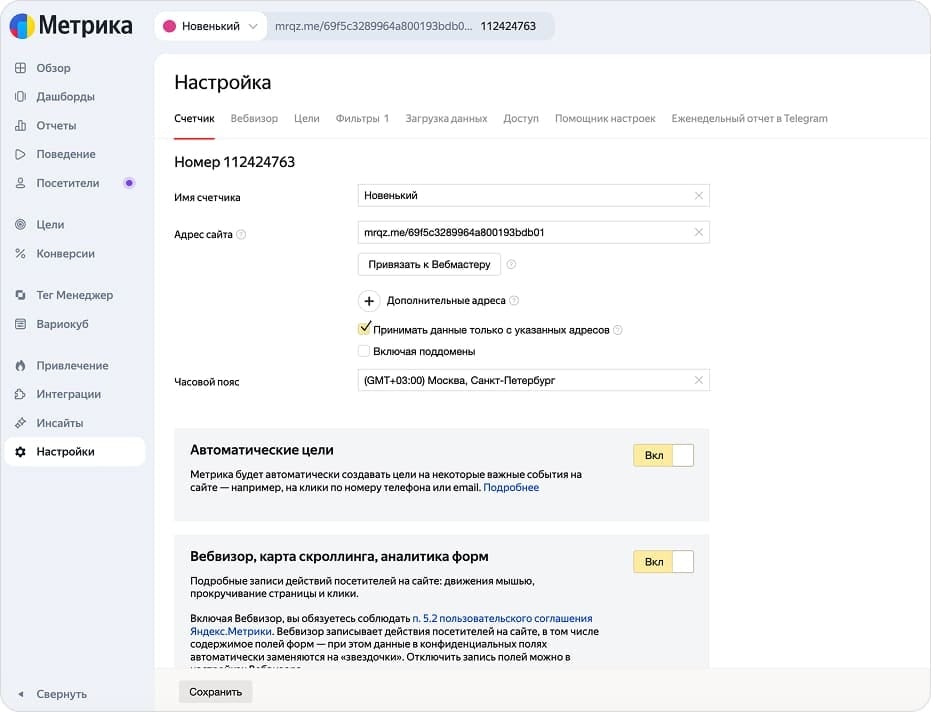Viewport: 931px width, 712px height.
Task: Add address with the plus button
Action: coord(369,301)
